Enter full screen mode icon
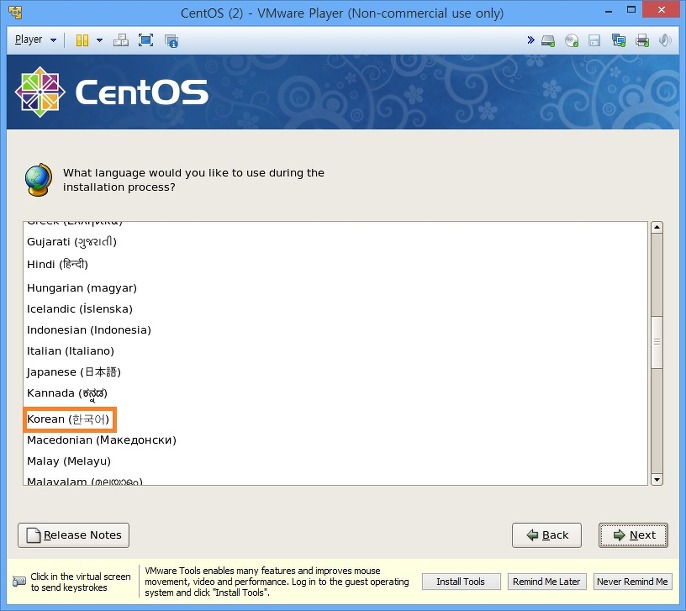Image resolution: width=686 pixels, height=611 pixels. 146,40
